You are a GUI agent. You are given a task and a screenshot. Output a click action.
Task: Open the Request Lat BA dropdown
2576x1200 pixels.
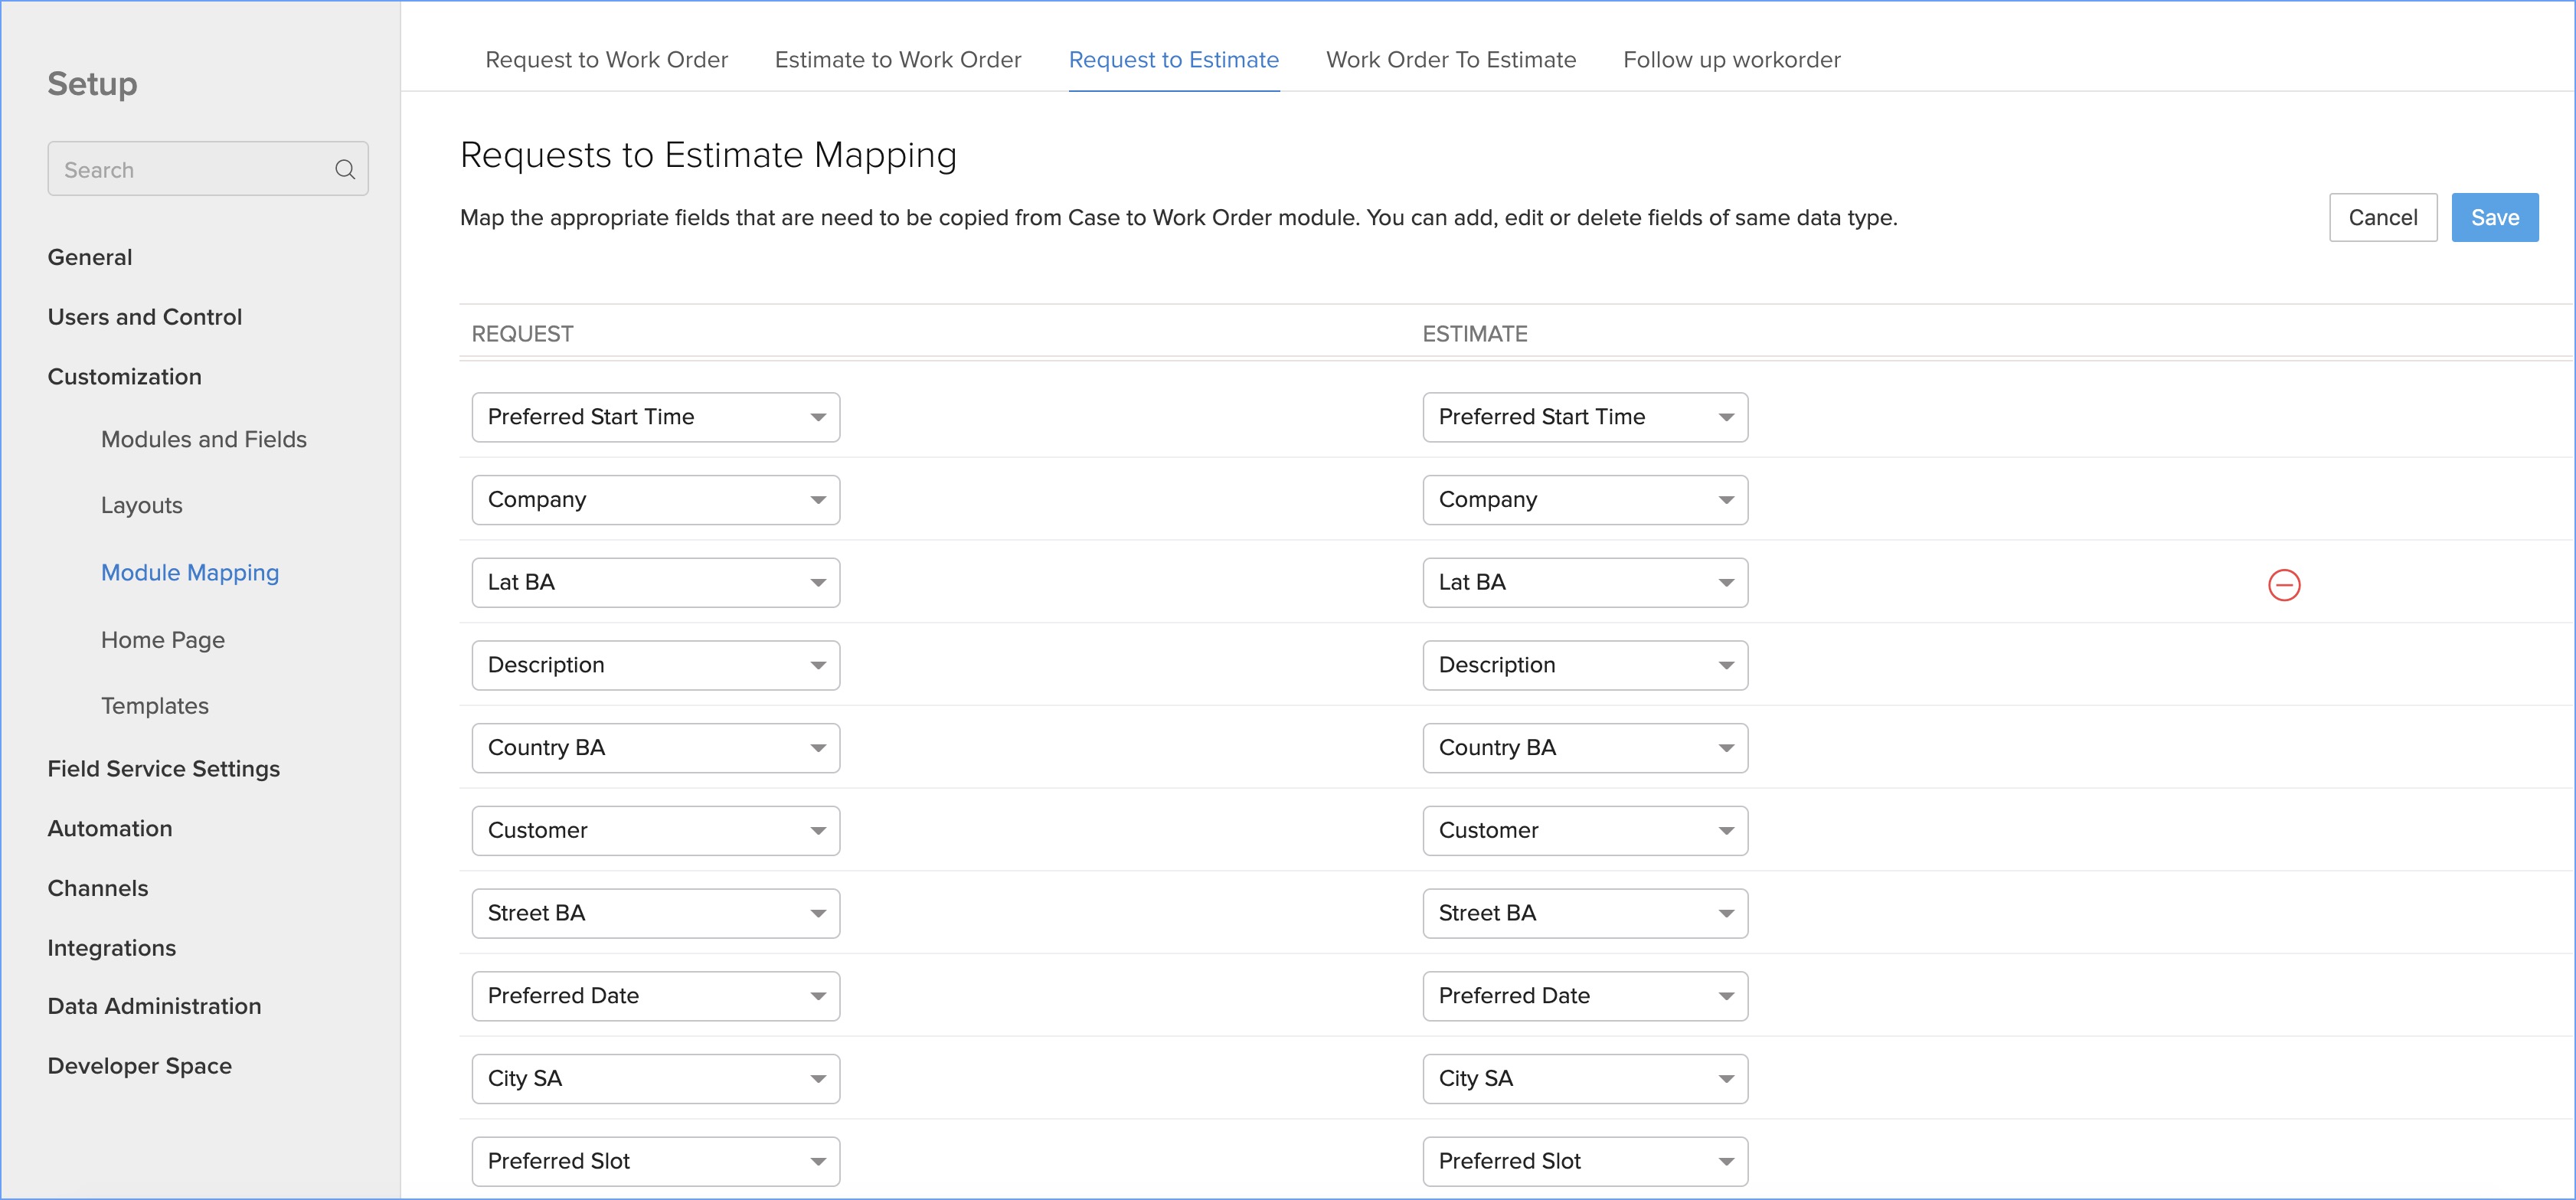click(x=655, y=583)
